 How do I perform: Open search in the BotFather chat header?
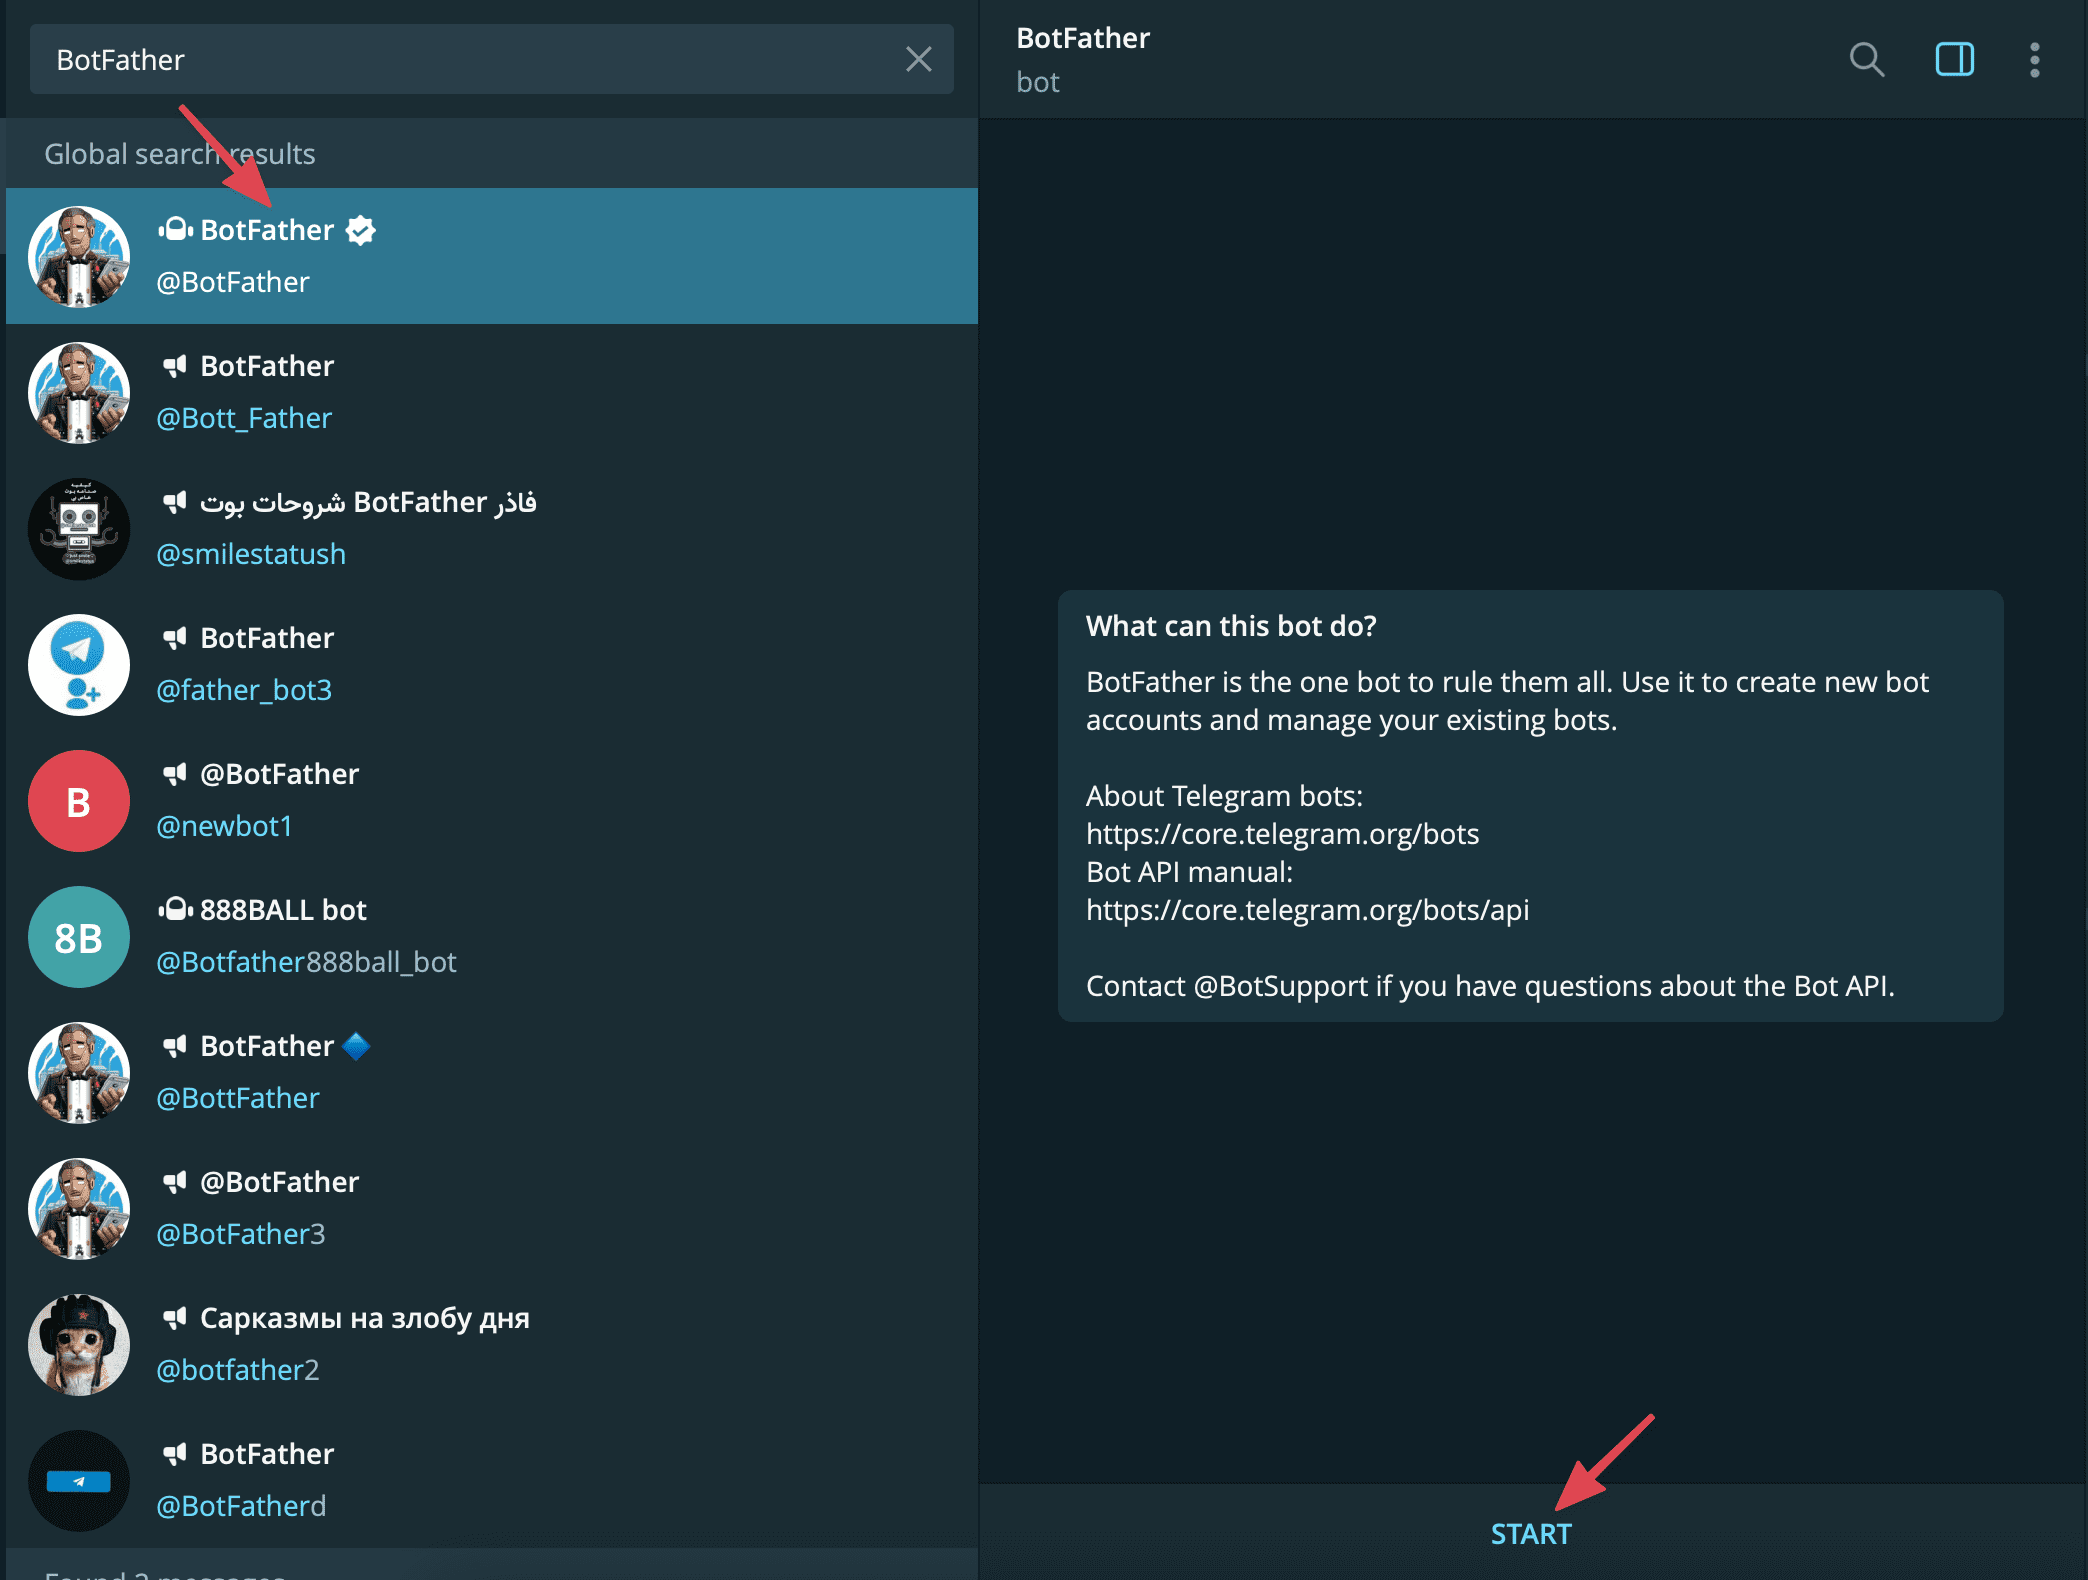1865,60
